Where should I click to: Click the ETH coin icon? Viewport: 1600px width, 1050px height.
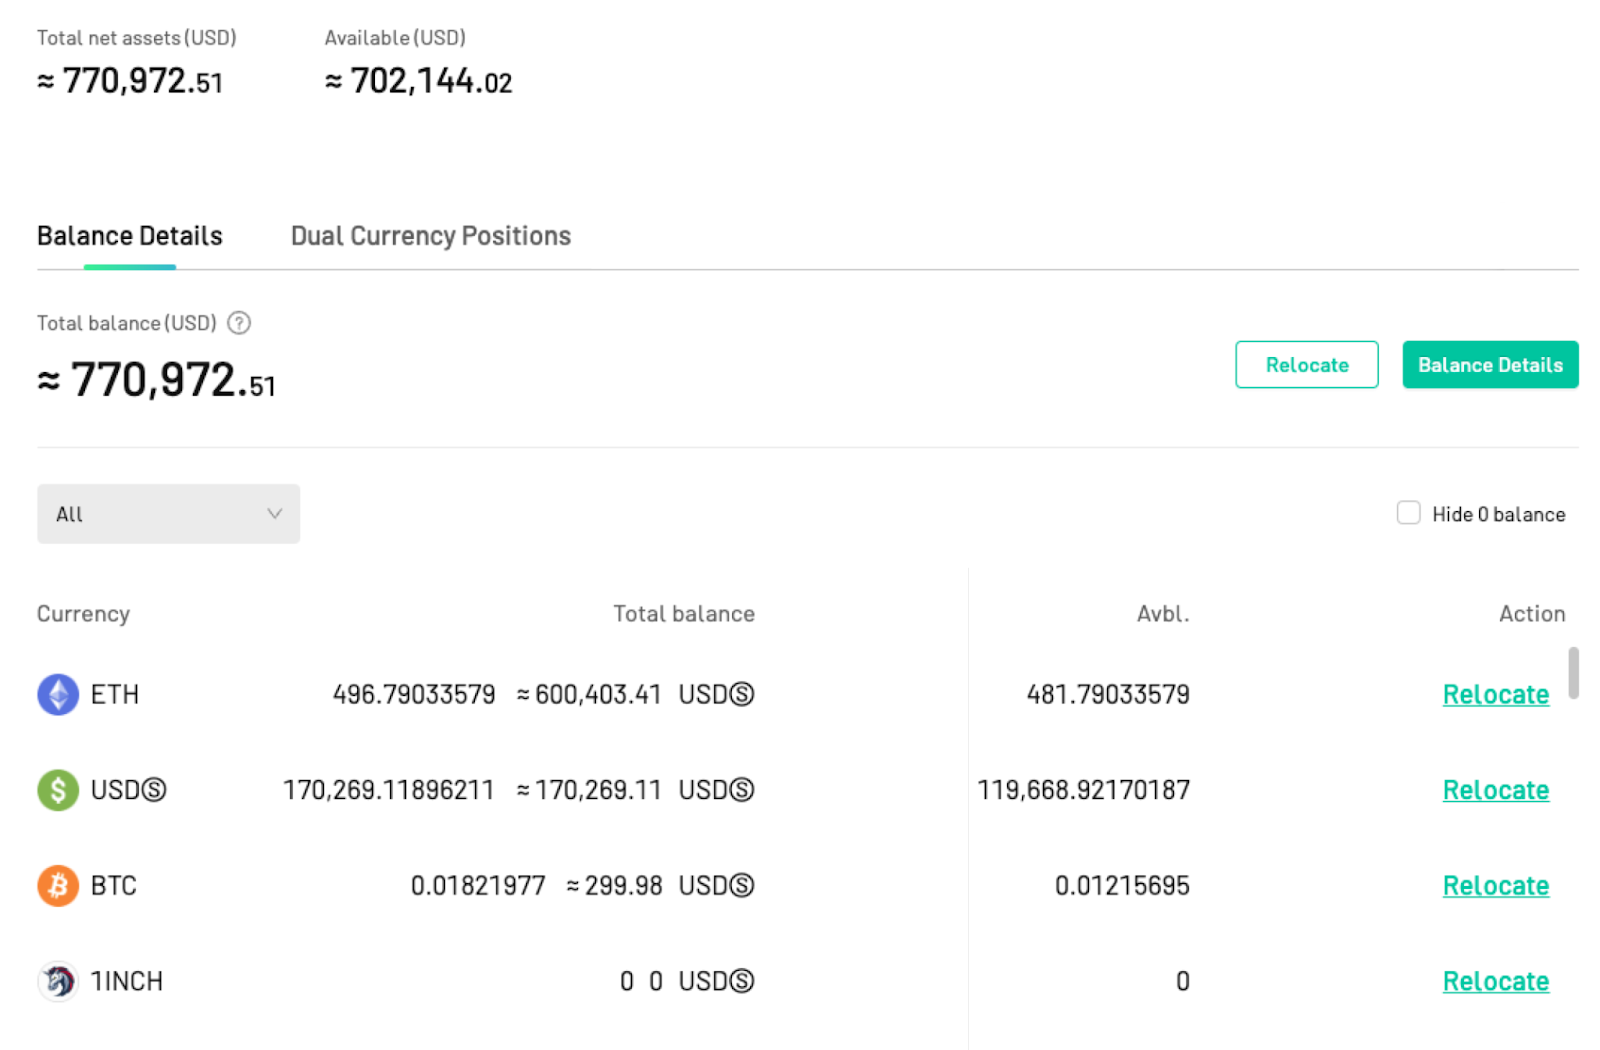[58, 694]
